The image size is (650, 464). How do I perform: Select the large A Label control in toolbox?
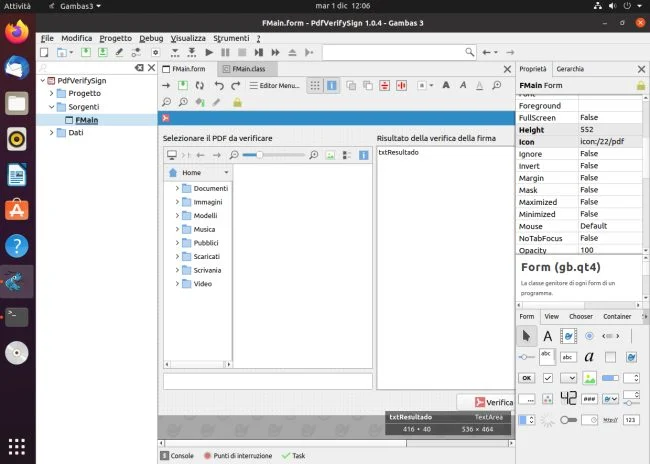[x=548, y=336]
